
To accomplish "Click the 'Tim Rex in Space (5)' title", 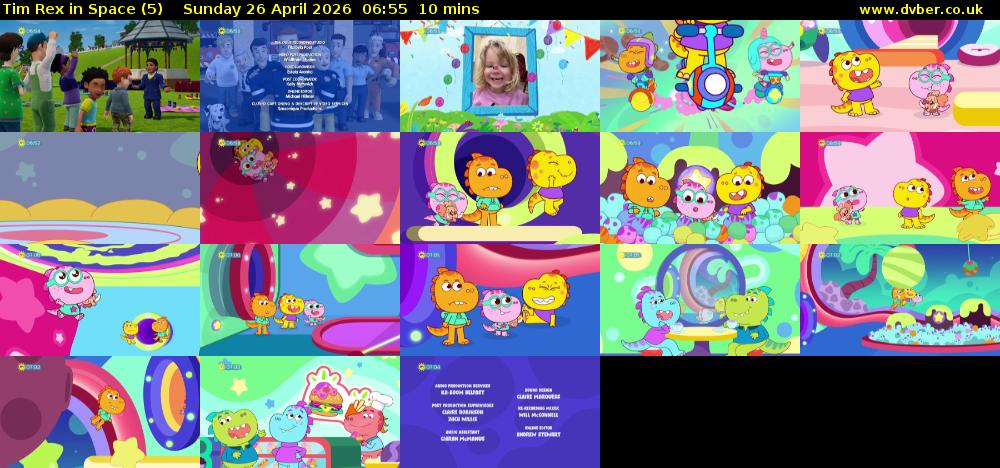I will tap(83, 9).
